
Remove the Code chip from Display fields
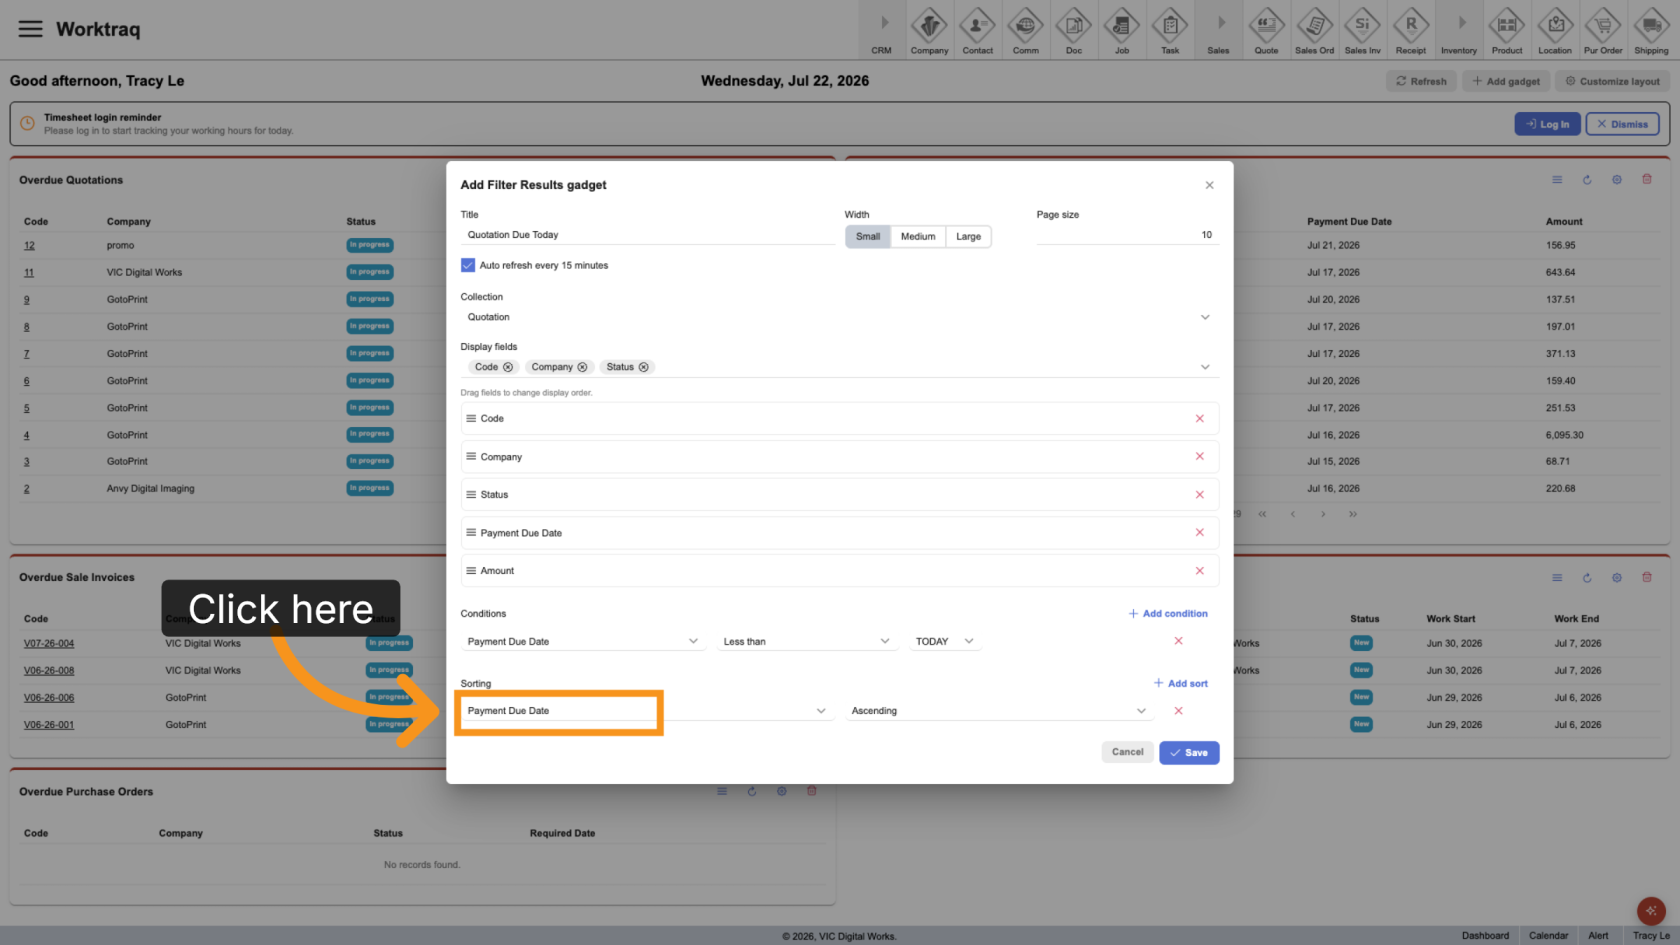click(x=508, y=367)
